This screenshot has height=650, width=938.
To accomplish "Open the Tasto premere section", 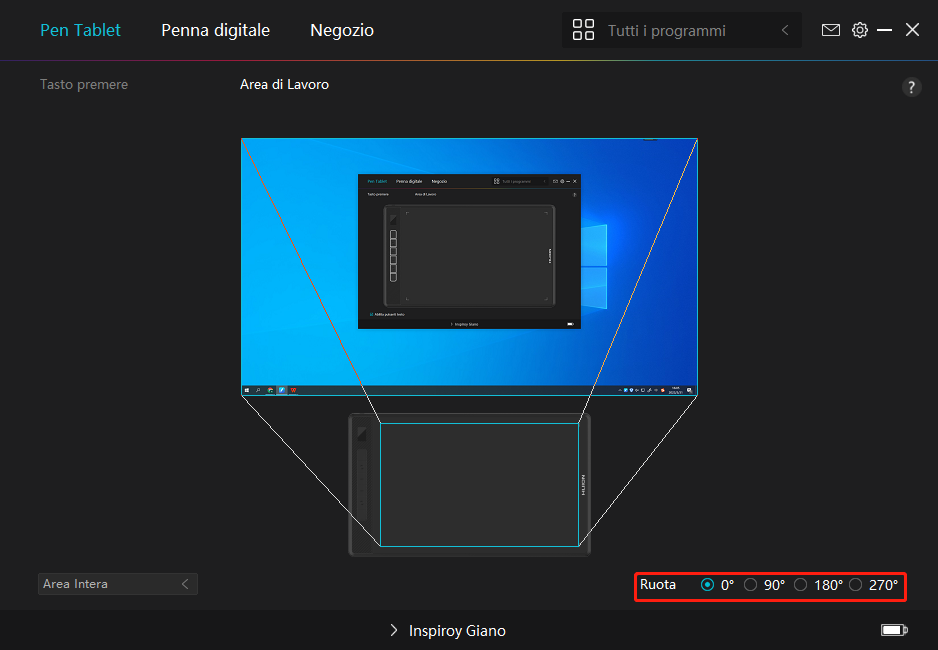I will tap(84, 85).
